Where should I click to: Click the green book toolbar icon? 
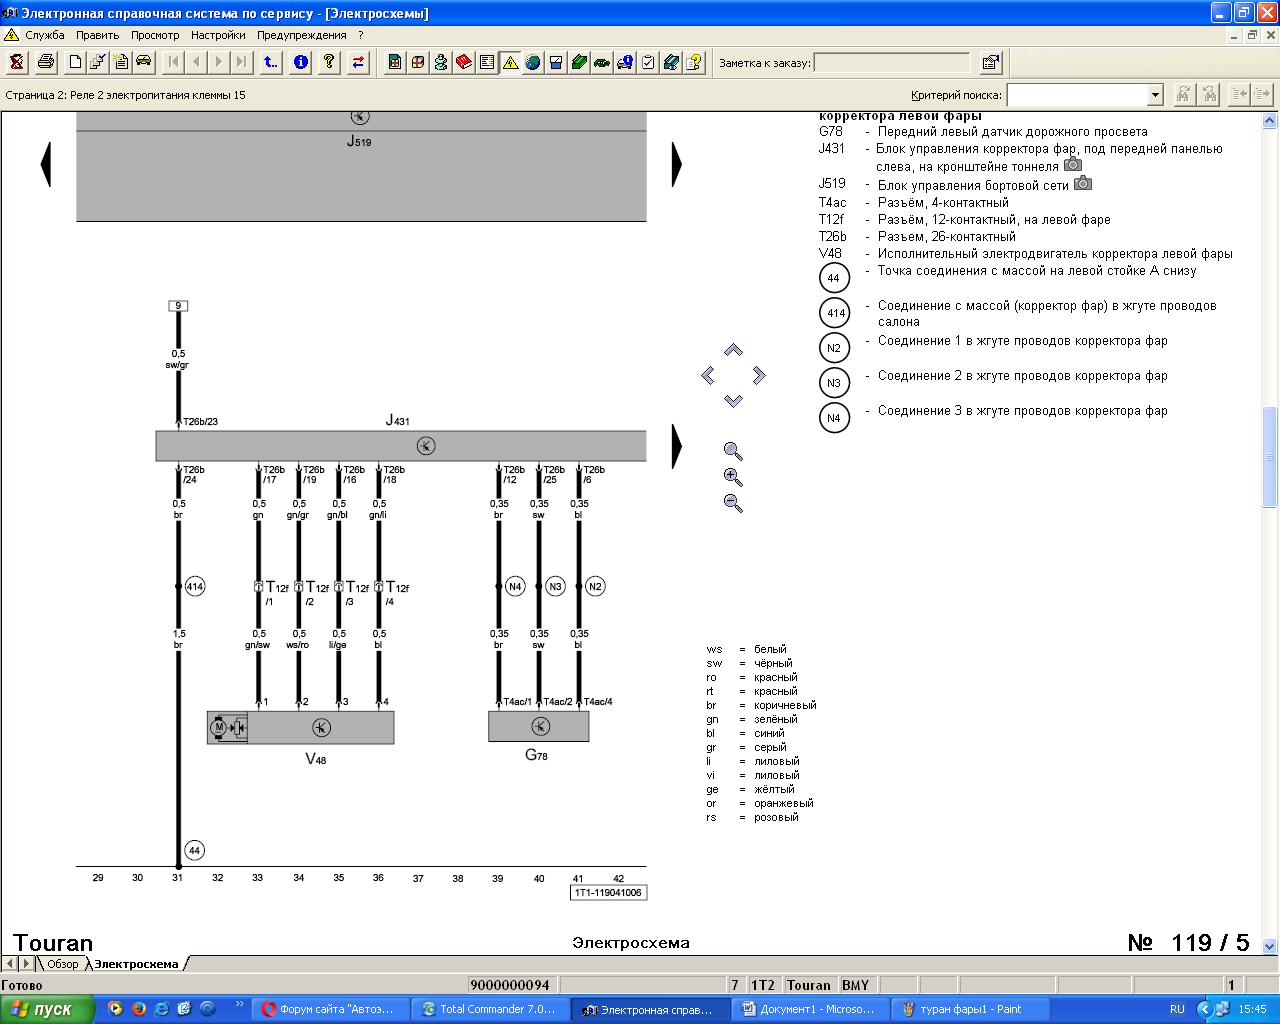tap(579, 62)
